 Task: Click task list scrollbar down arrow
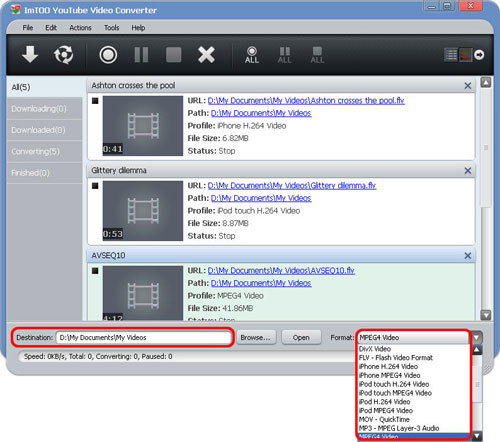coord(486,315)
